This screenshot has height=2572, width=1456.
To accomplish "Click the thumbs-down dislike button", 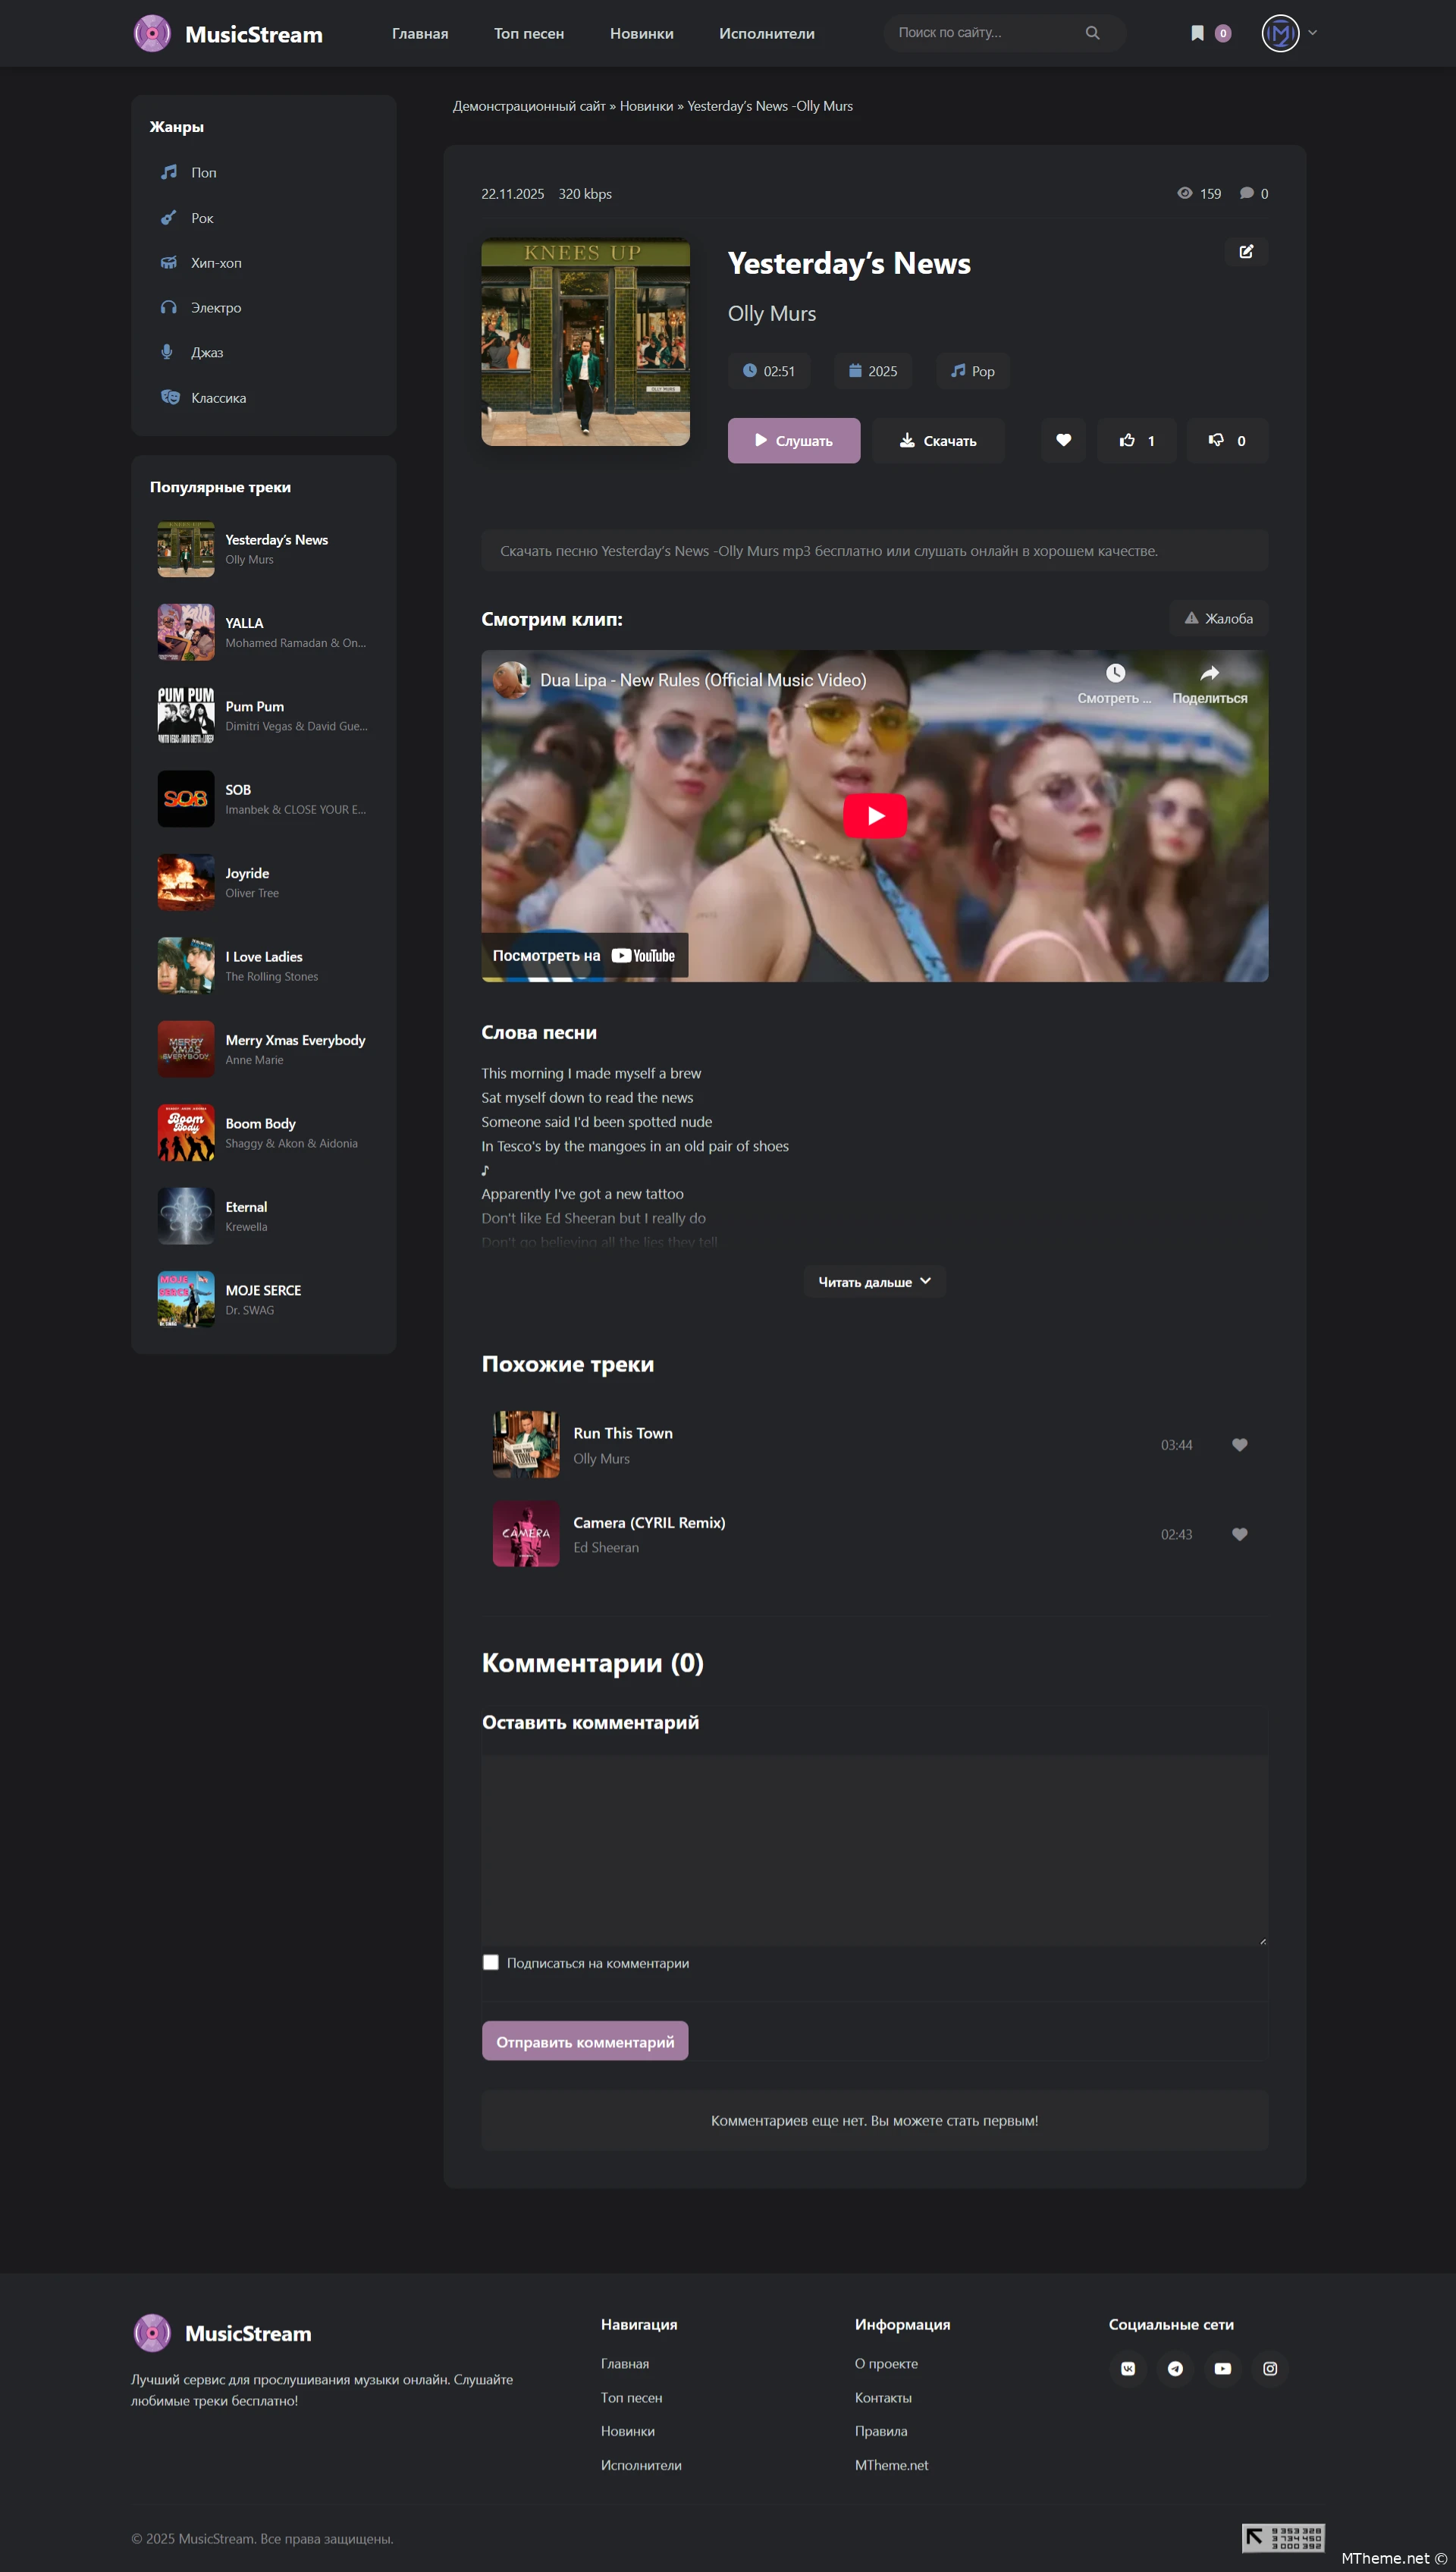I will click(x=1226, y=440).
